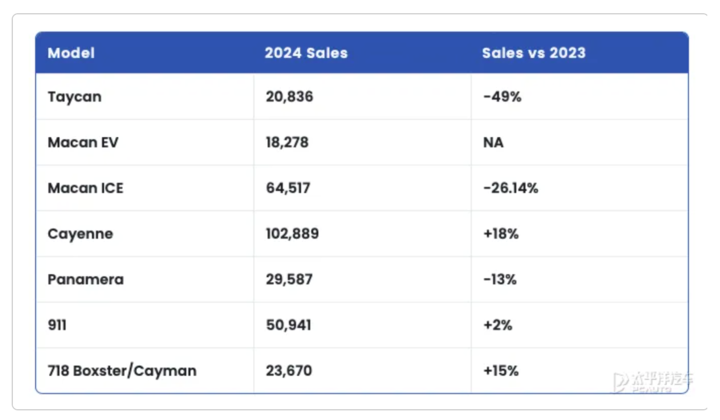Select the Taycan model cell

pos(74,97)
